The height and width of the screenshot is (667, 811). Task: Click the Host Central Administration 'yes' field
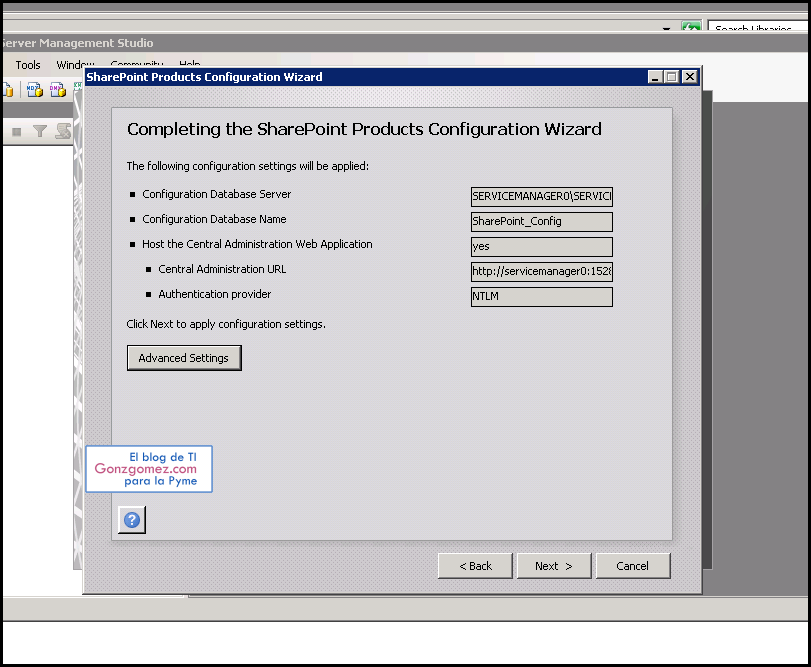click(542, 247)
